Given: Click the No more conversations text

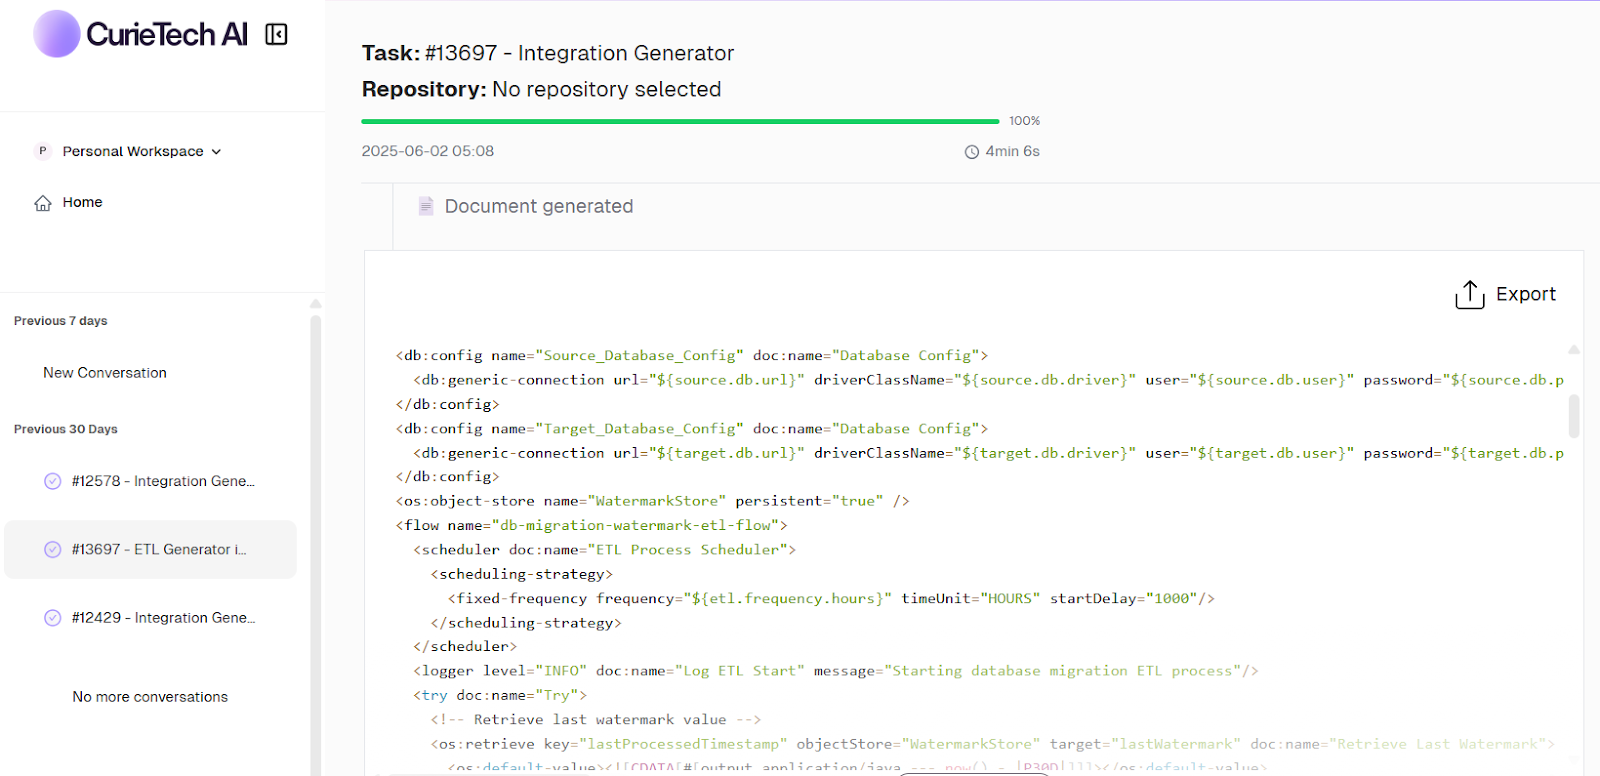Looking at the screenshot, I should [x=150, y=697].
